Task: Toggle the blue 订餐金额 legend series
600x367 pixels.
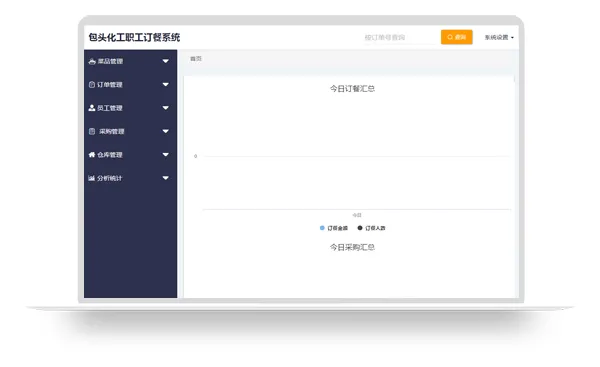Action: click(x=334, y=228)
